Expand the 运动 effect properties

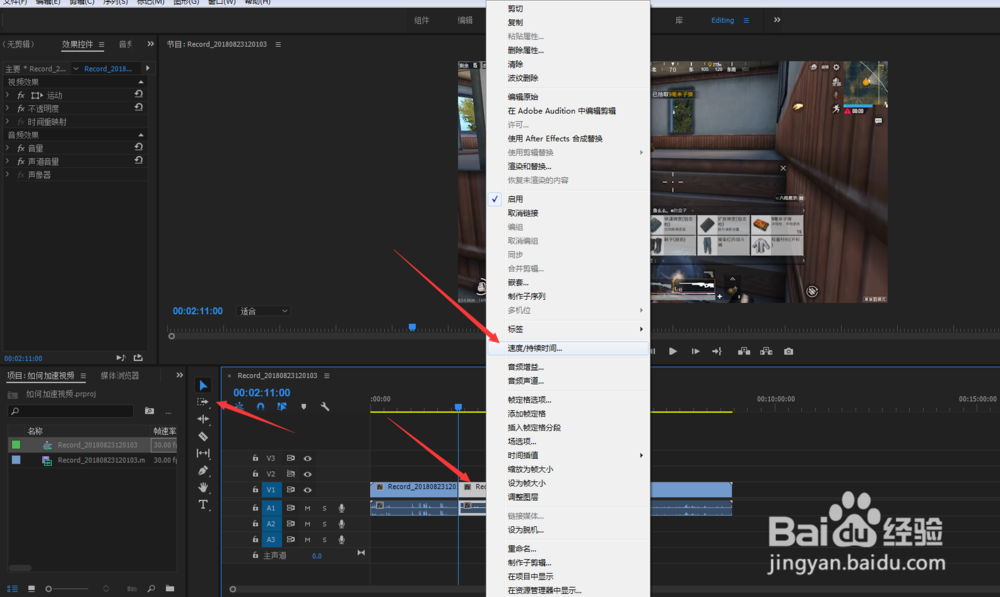click(8, 95)
